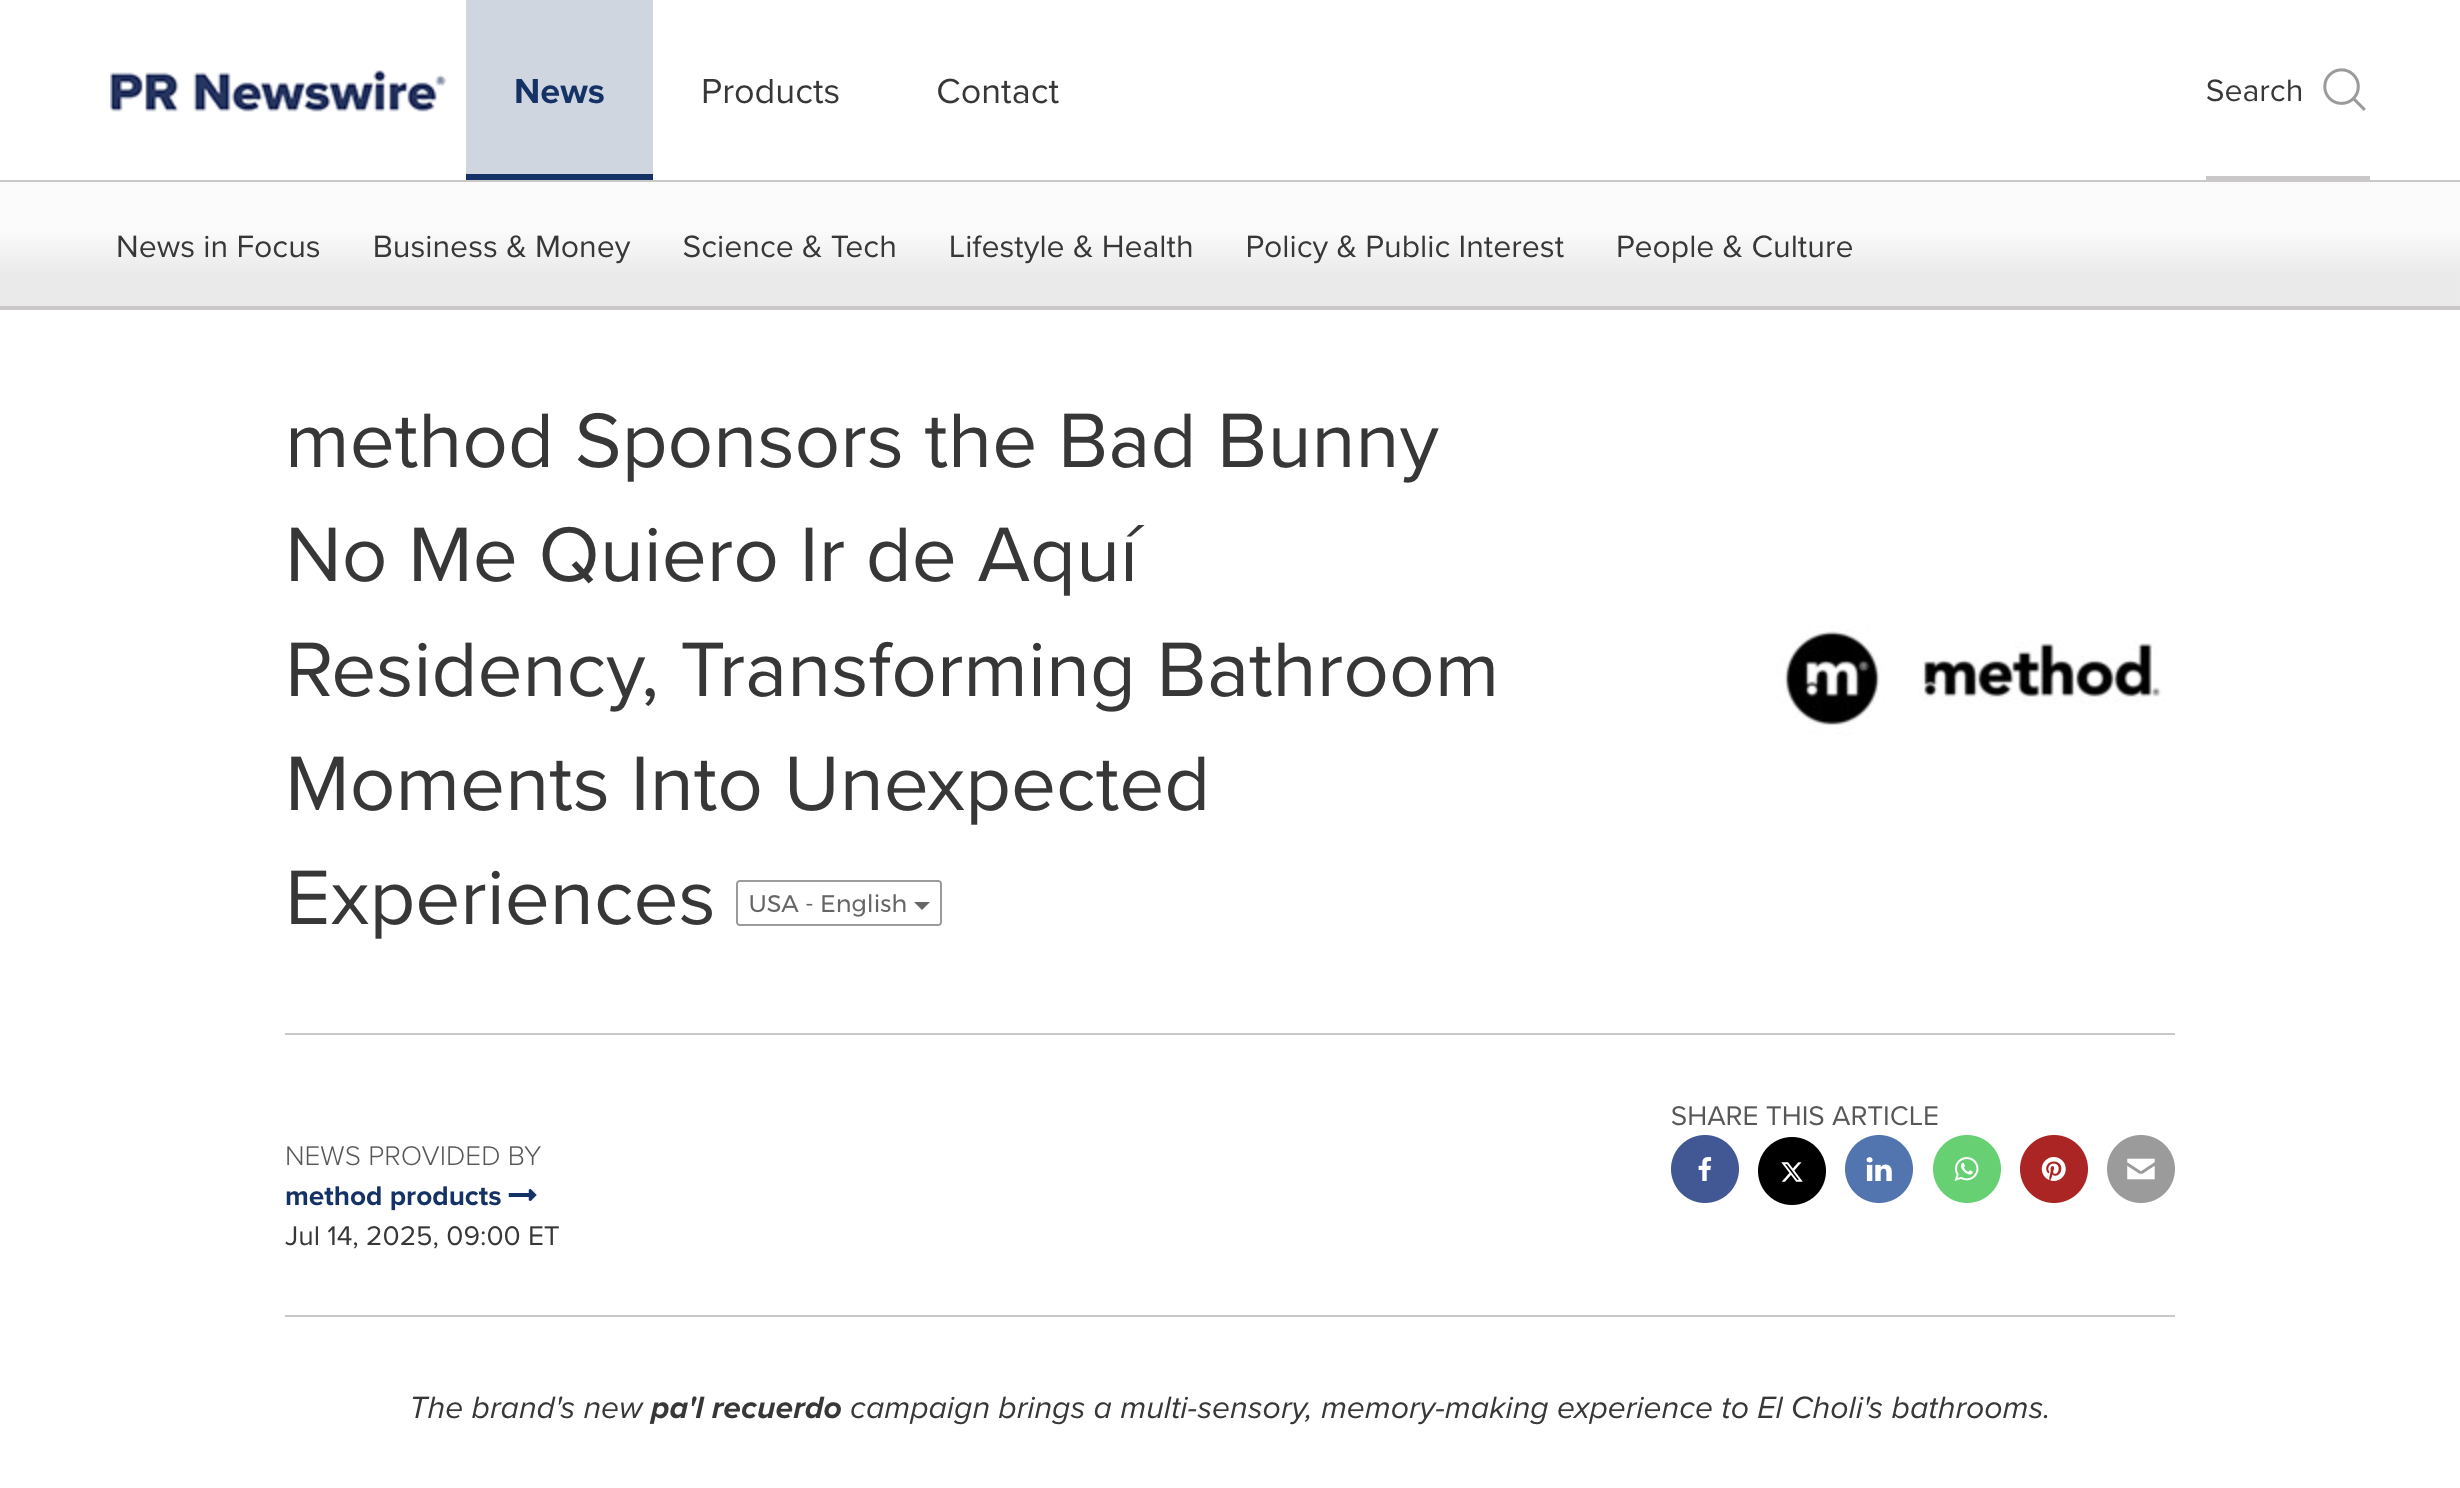Email the article using the envelope icon

click(x=2140, y=1169)
